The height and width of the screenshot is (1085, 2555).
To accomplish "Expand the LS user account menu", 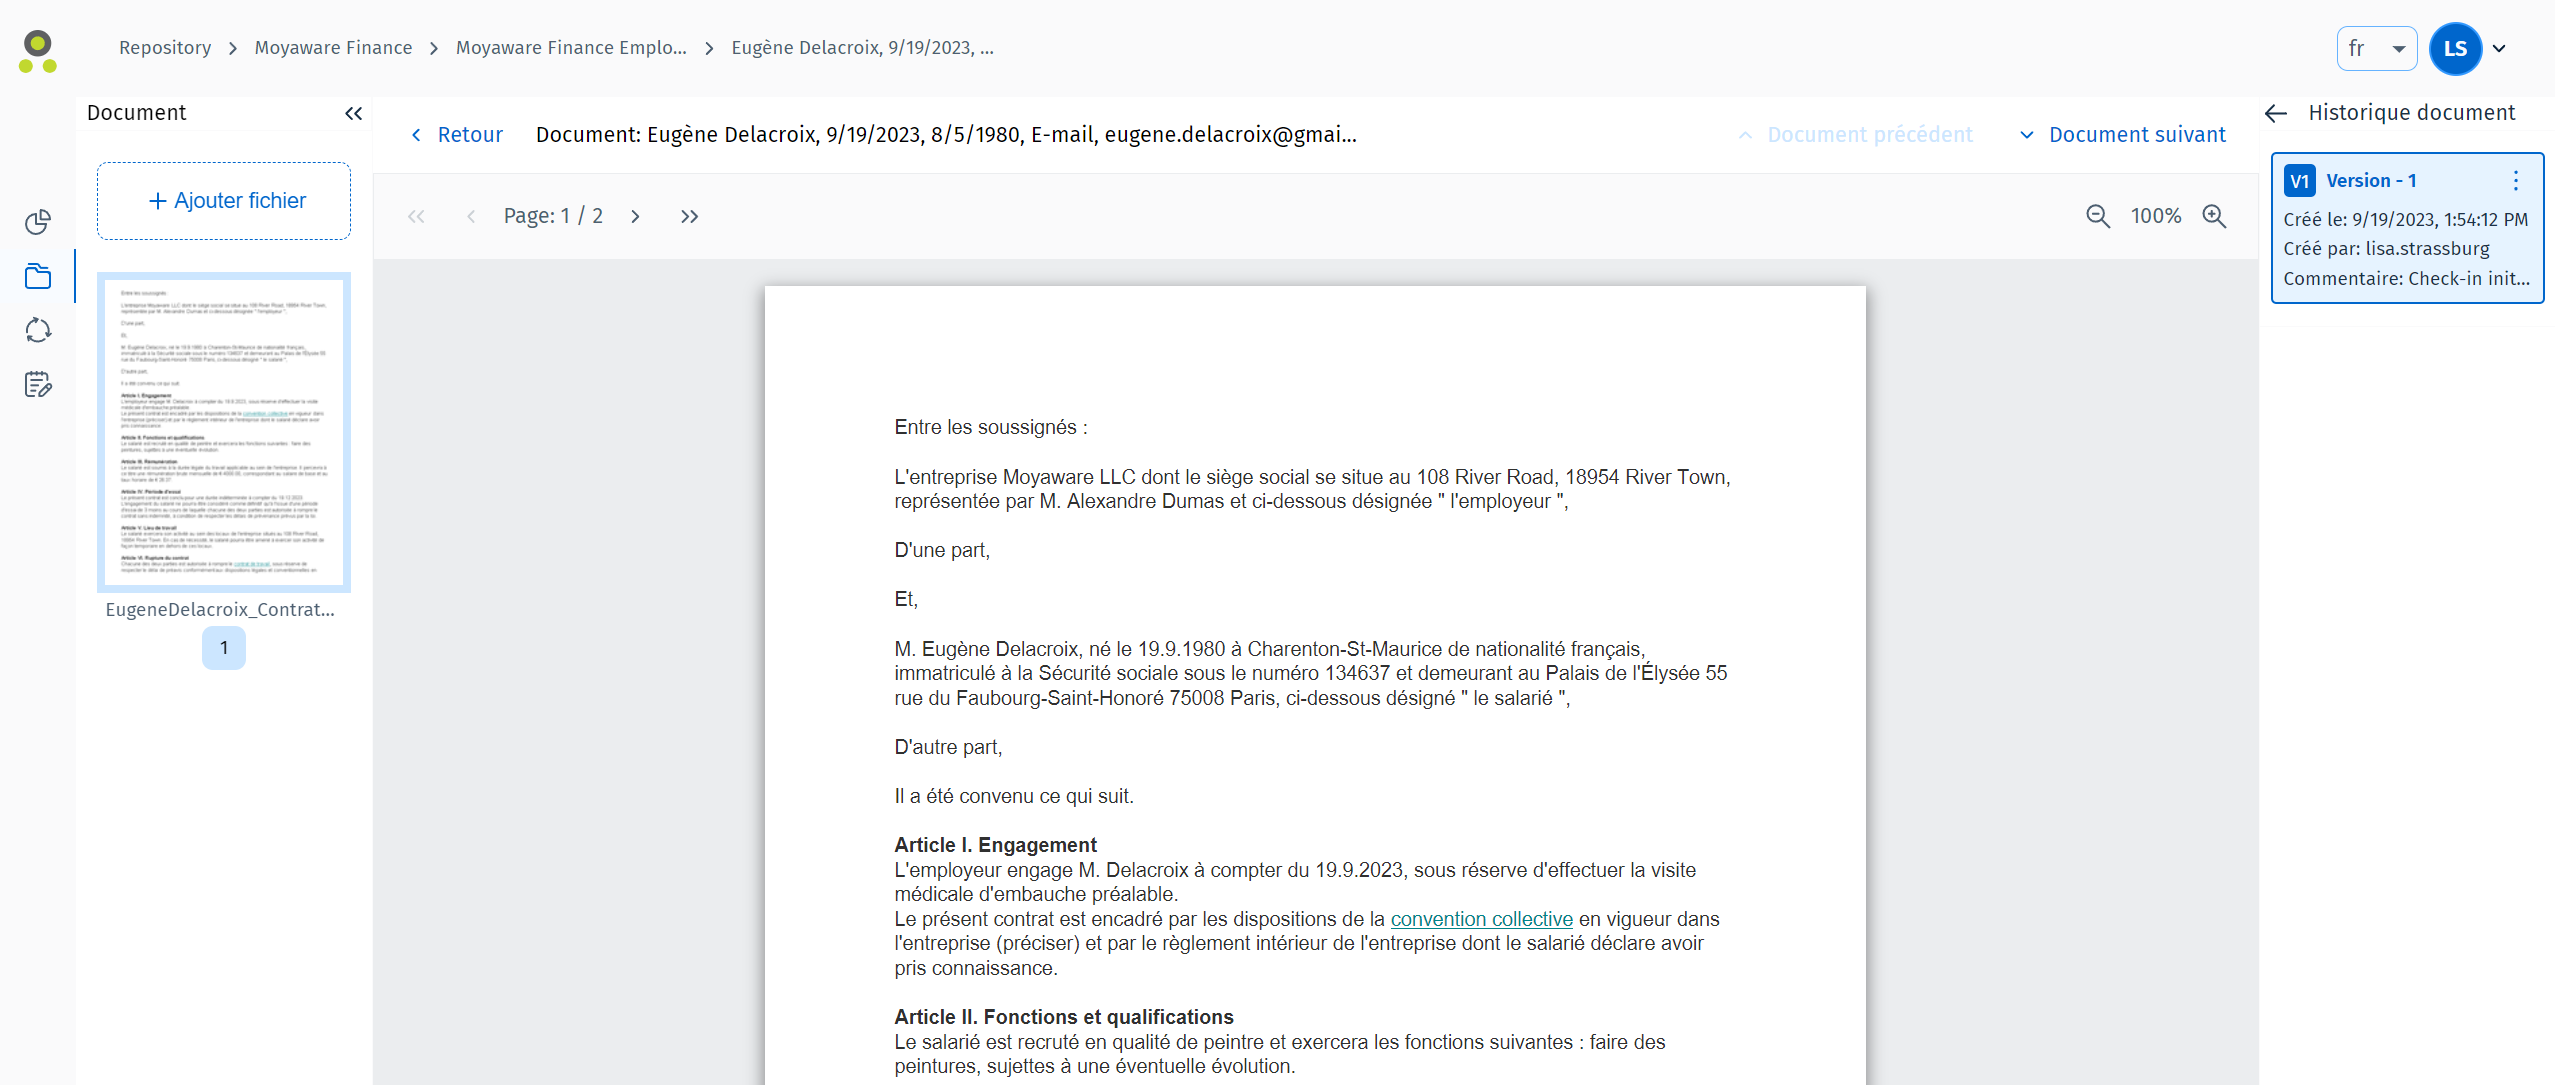I will click(x=2498, y=49).
